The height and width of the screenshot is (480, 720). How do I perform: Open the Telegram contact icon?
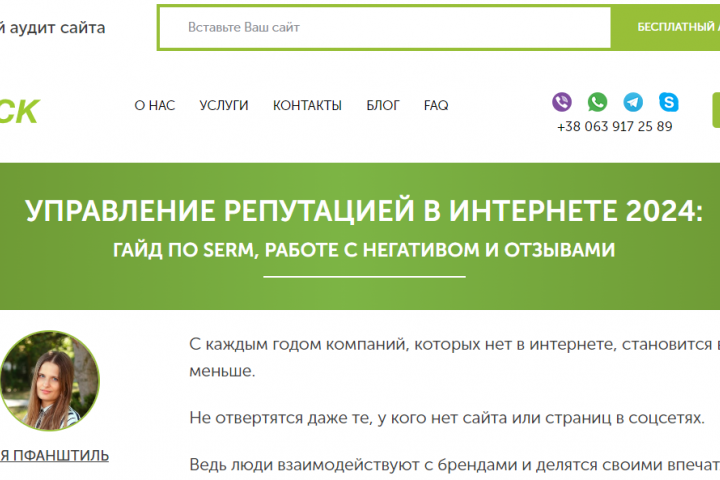coord(633,102)
